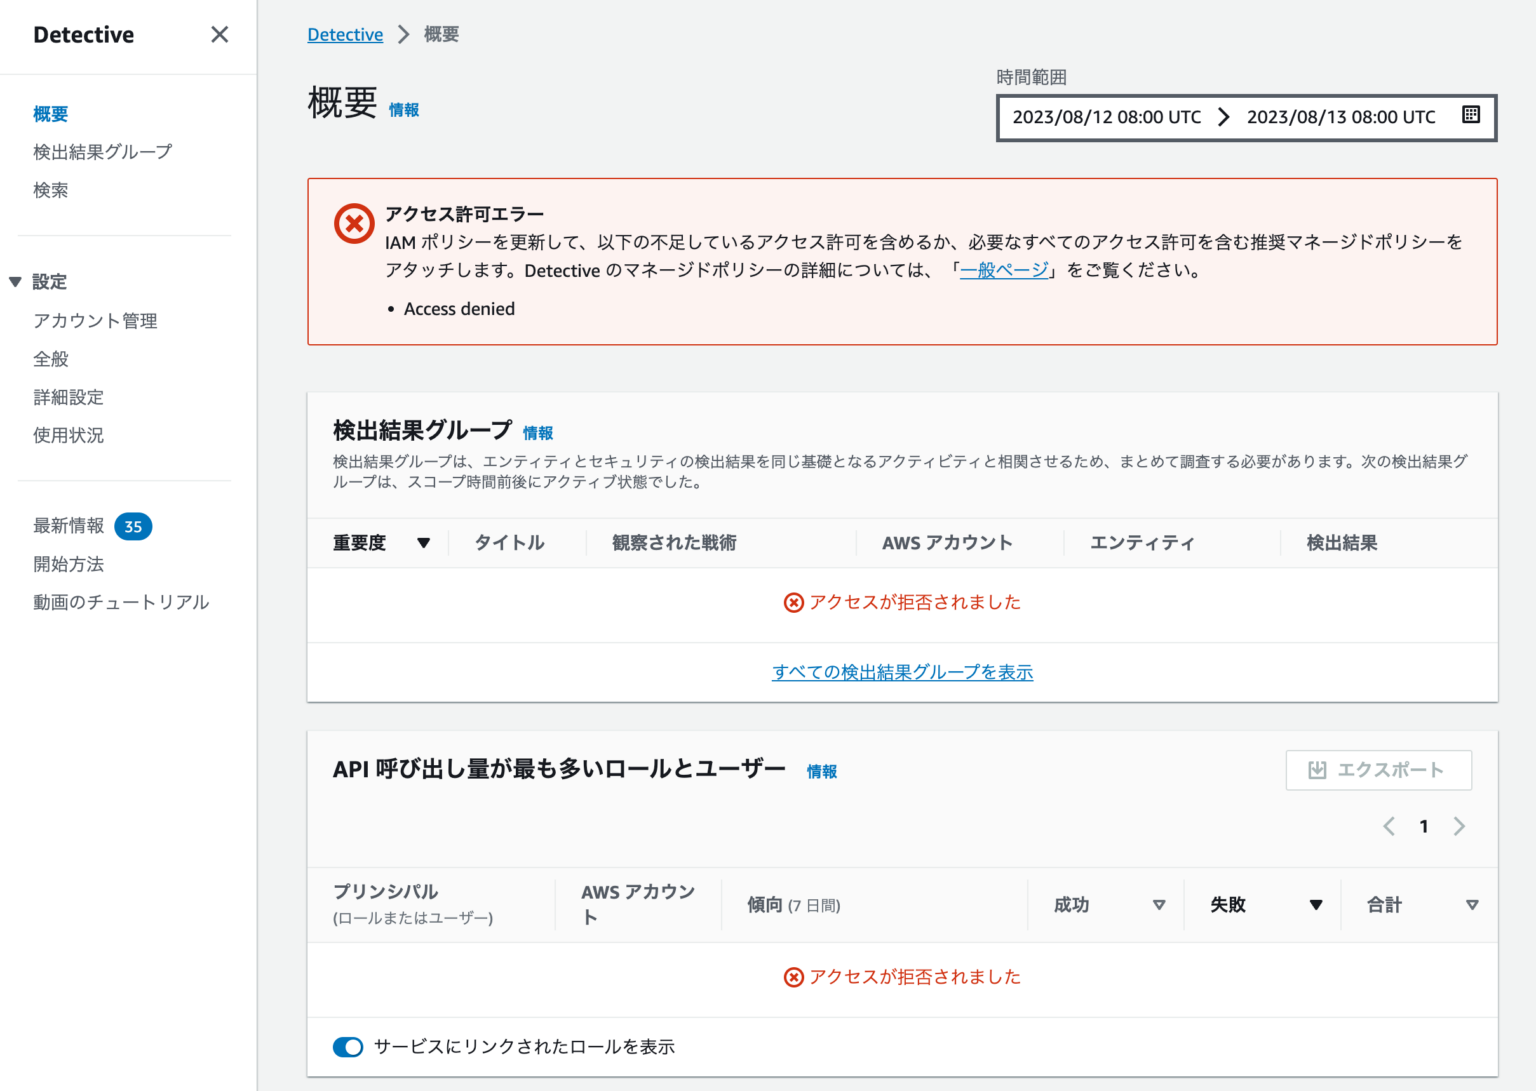
Task: Click the Detective breadcrumb link
Action: (x=345, y=33)
